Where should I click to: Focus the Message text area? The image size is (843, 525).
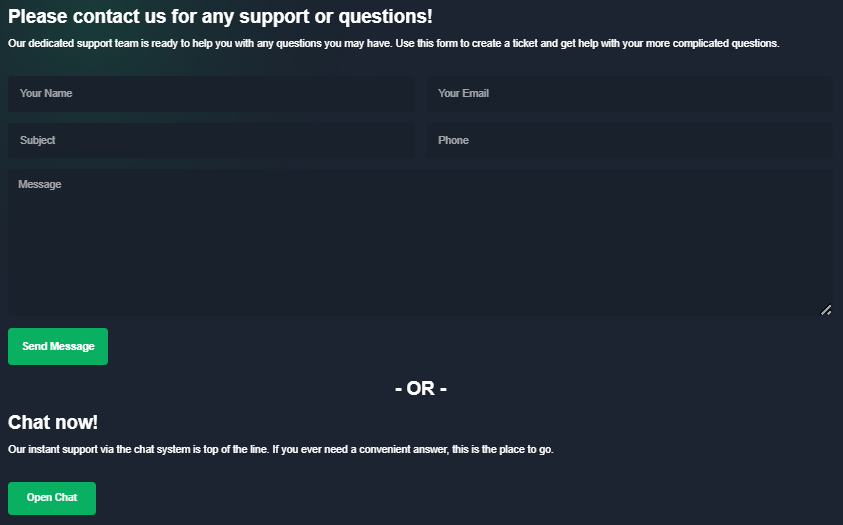click(x=420, y=243)
